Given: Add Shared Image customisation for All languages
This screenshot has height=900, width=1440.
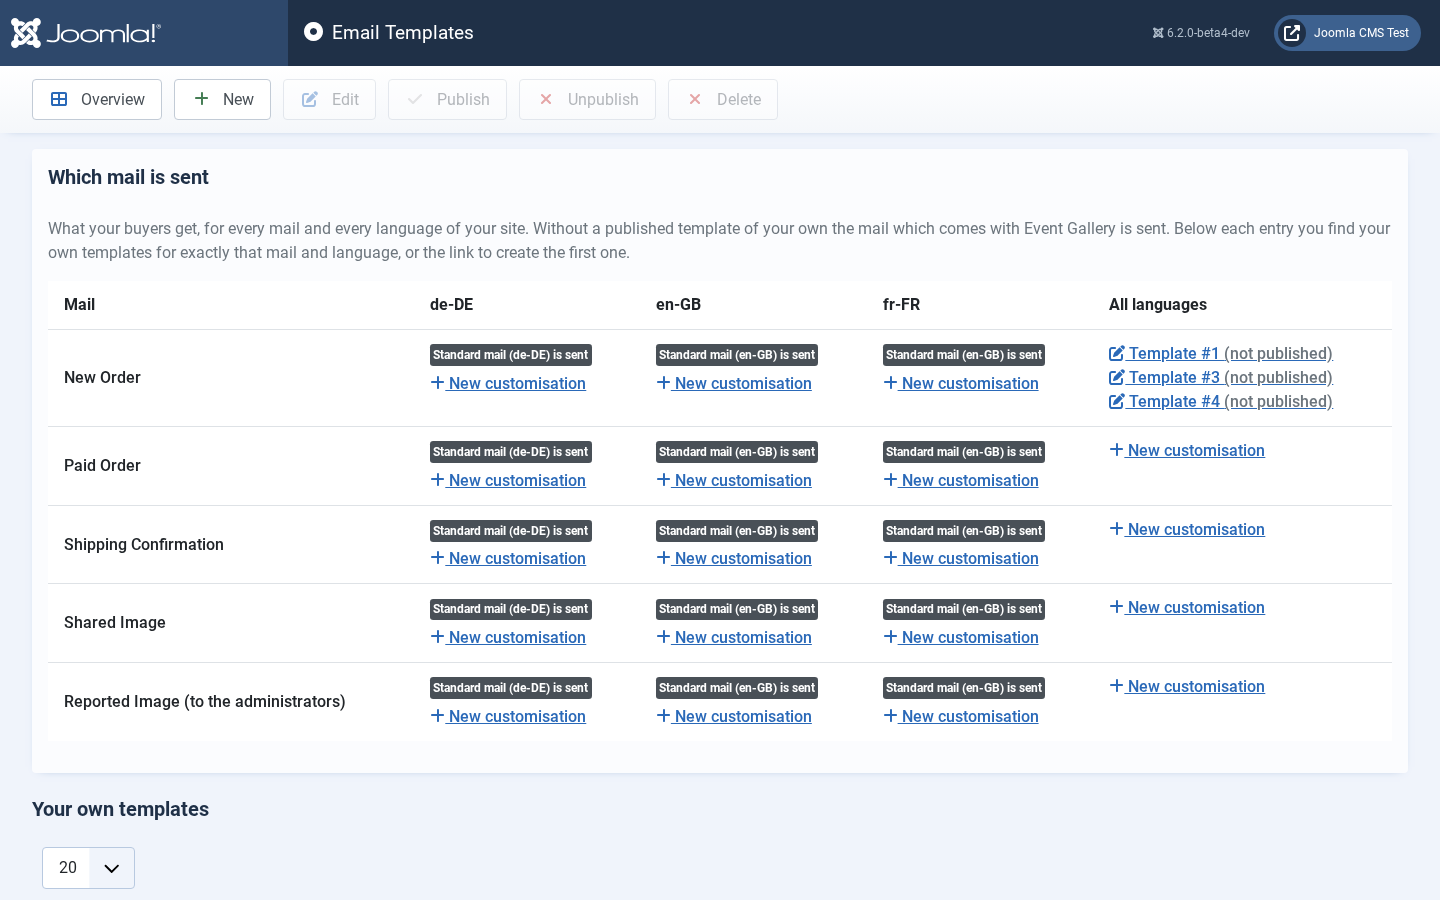Looking at the screenshot, I should [1187, 607].
